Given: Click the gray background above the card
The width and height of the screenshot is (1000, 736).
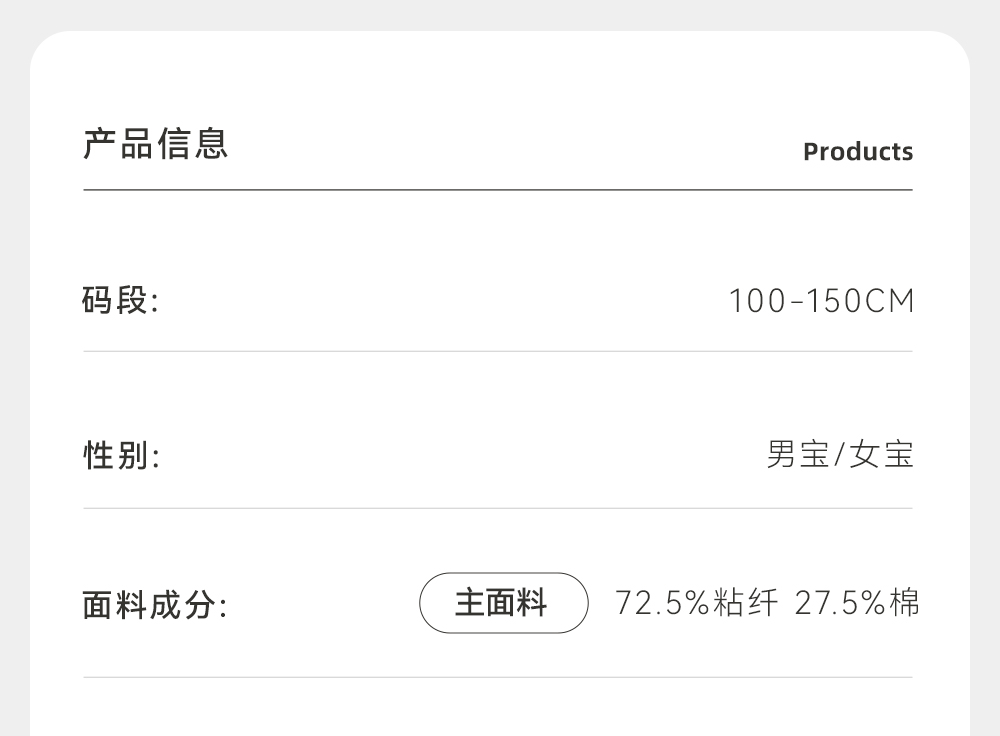Looking at the screenshot, I should tap(500, 14).
